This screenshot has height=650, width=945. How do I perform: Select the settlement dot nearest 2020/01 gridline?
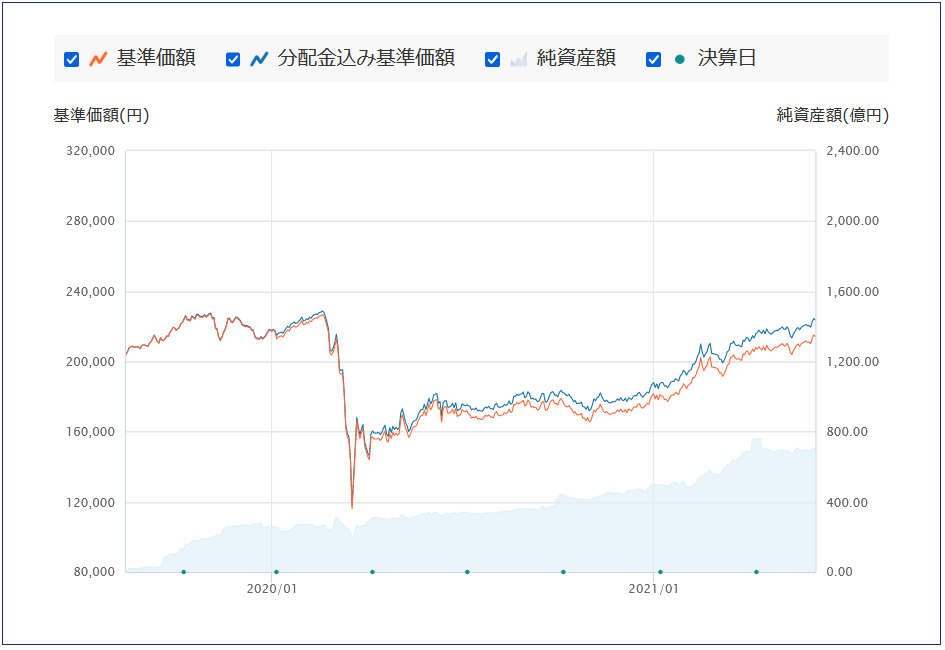tap(276, 572)
